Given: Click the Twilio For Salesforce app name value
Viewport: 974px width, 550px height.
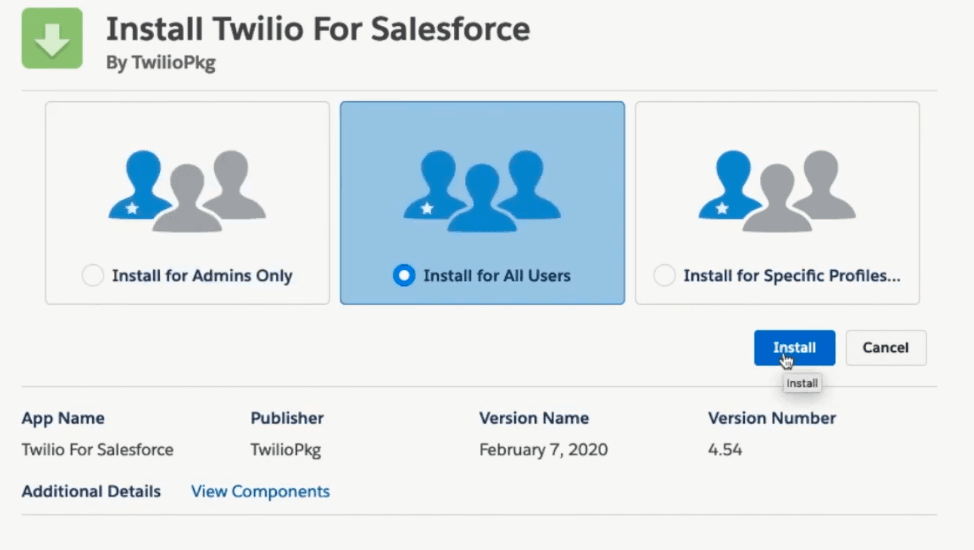Looking at the screenshot, I should click(97, 450).
